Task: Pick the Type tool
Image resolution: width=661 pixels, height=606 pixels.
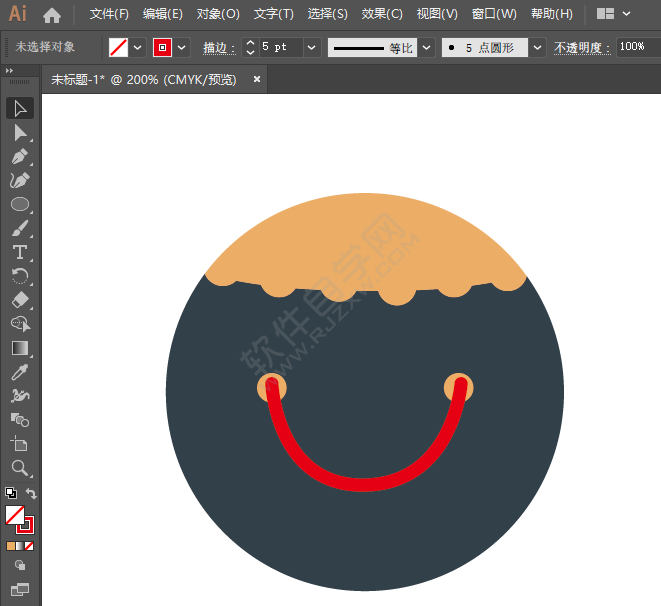Action: [x=19, y=252]
